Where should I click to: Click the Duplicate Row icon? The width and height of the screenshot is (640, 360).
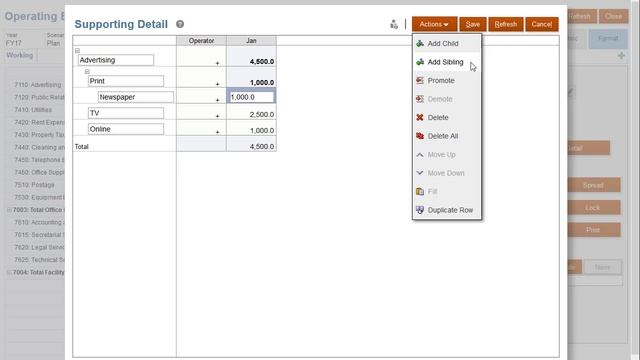tap(420, 210)
